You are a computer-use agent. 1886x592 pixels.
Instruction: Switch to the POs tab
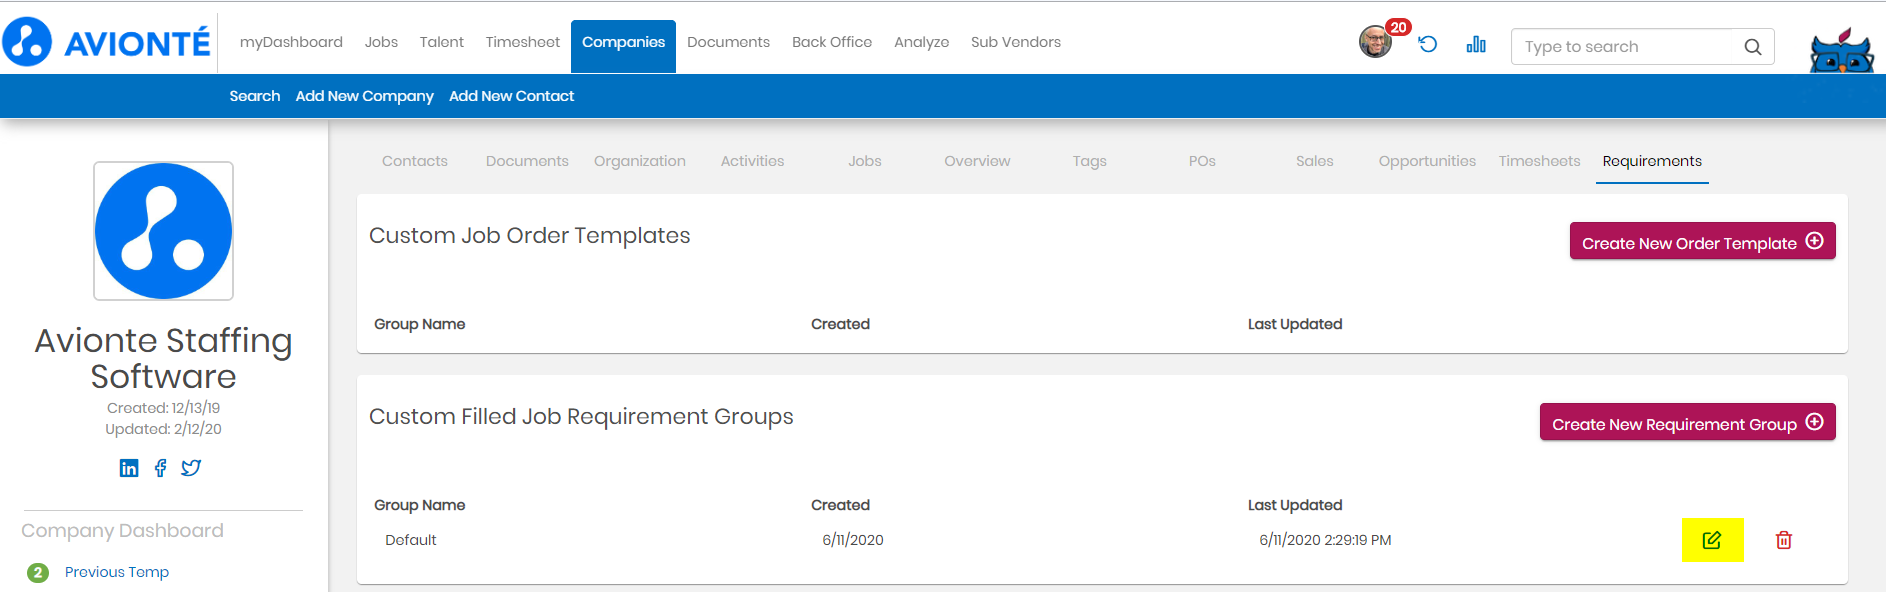(x=1202, y=161)
